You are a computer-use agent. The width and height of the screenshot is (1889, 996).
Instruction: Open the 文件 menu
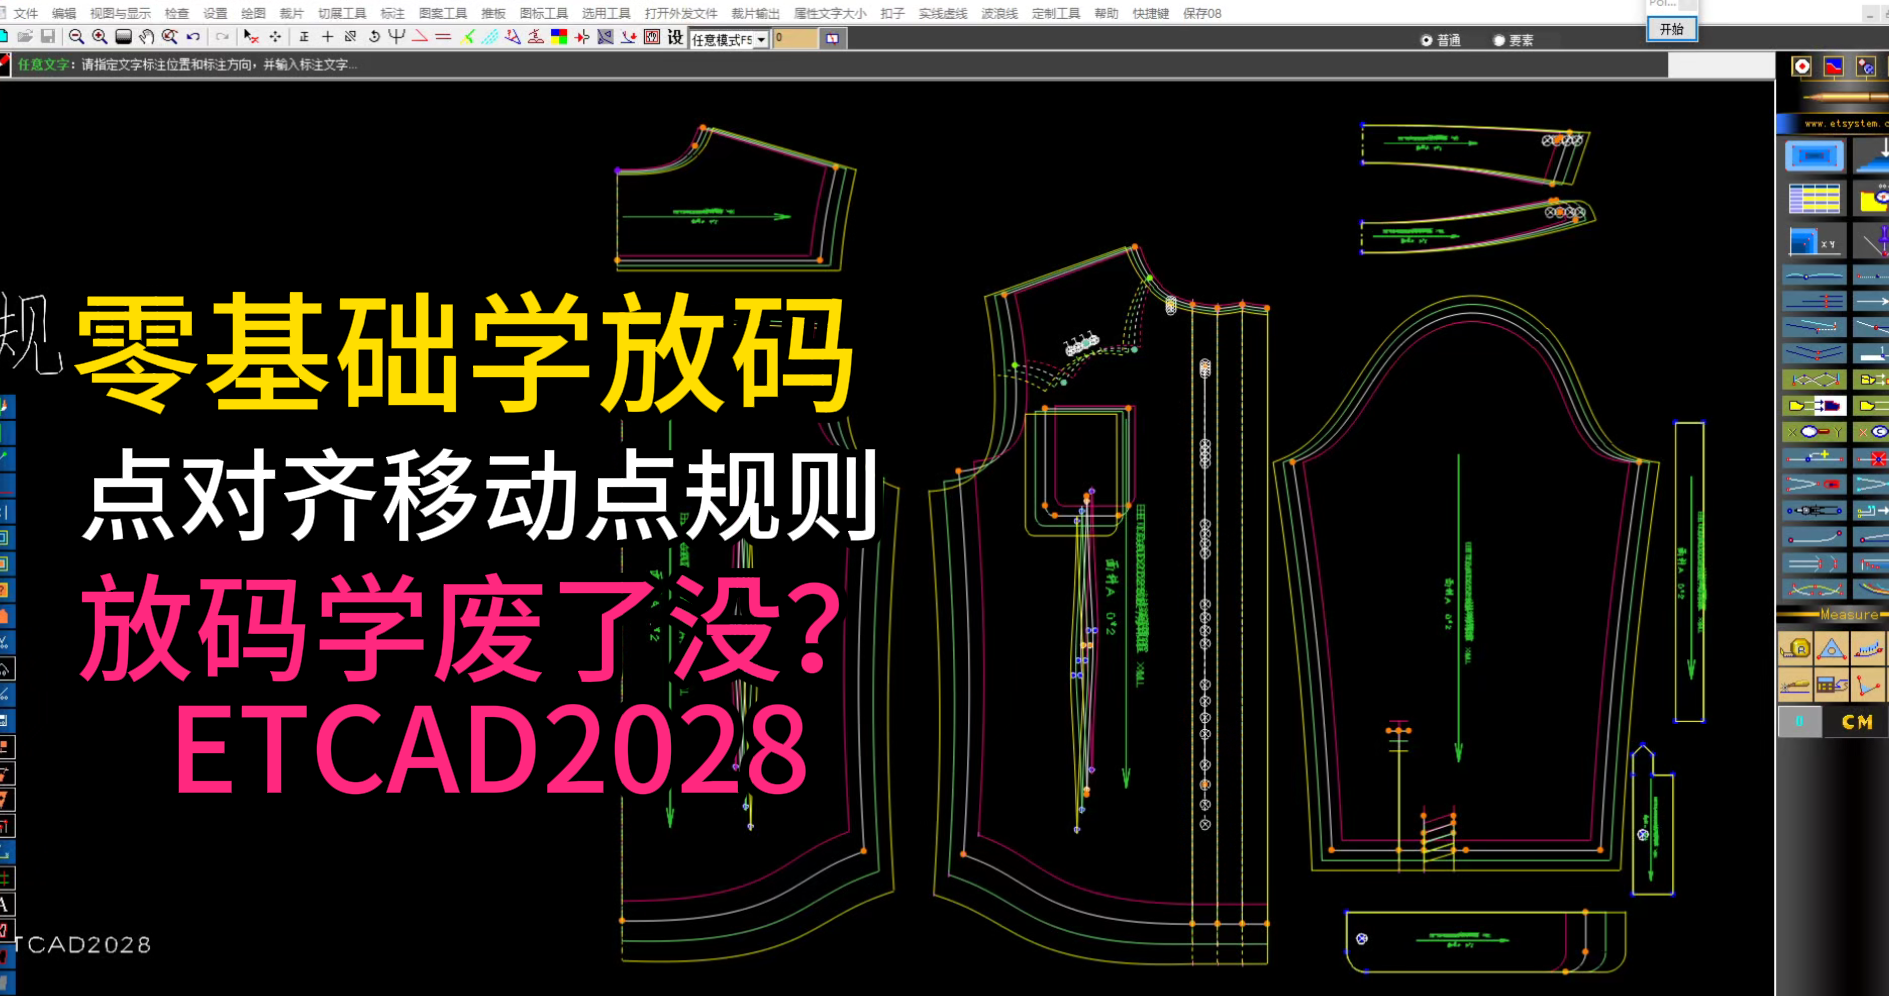click(26, 13)
